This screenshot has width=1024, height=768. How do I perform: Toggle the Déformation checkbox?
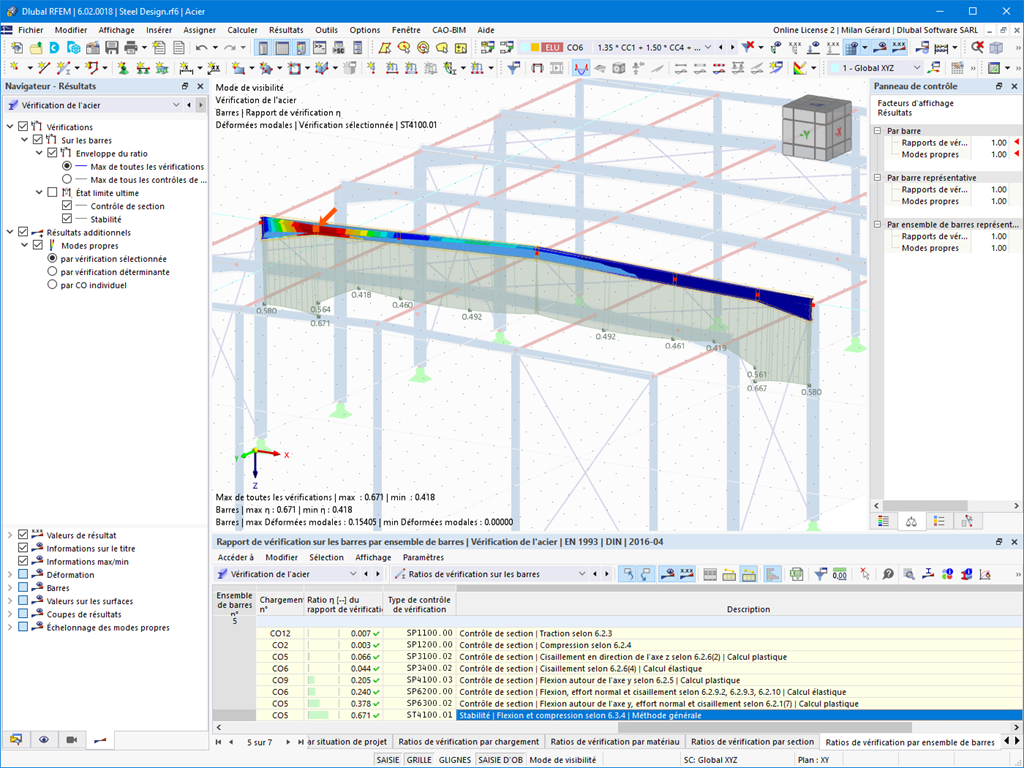[x=23, y=575]
